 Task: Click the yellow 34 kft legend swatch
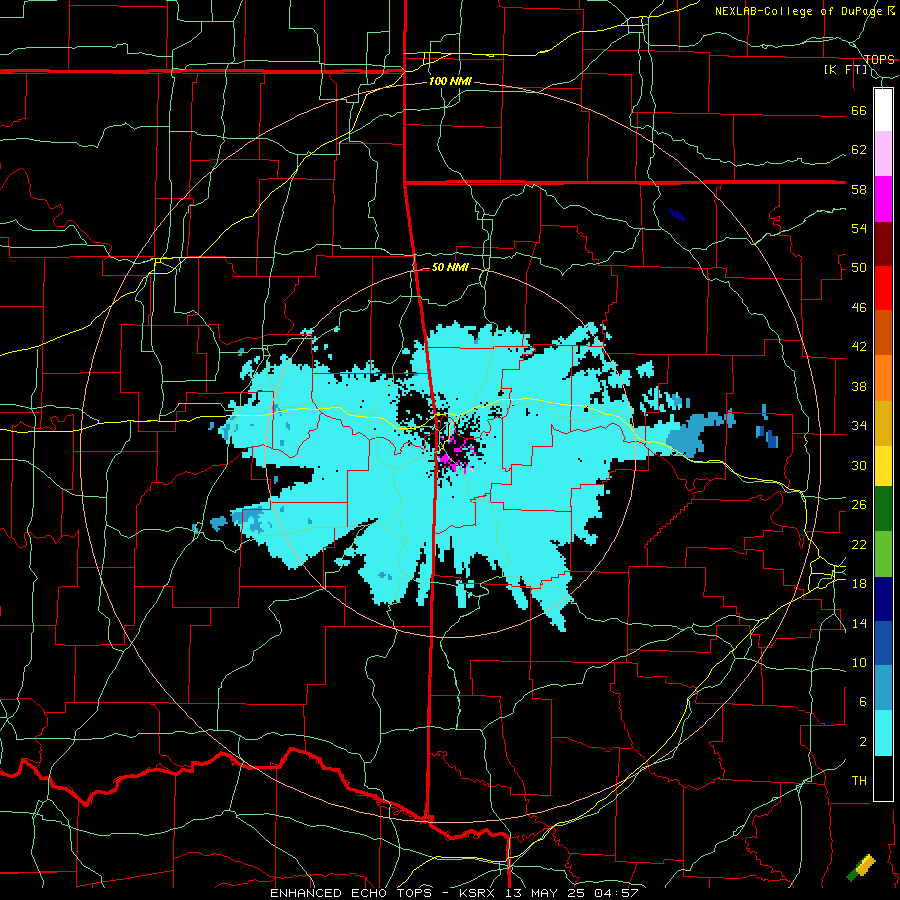point(883,465)
